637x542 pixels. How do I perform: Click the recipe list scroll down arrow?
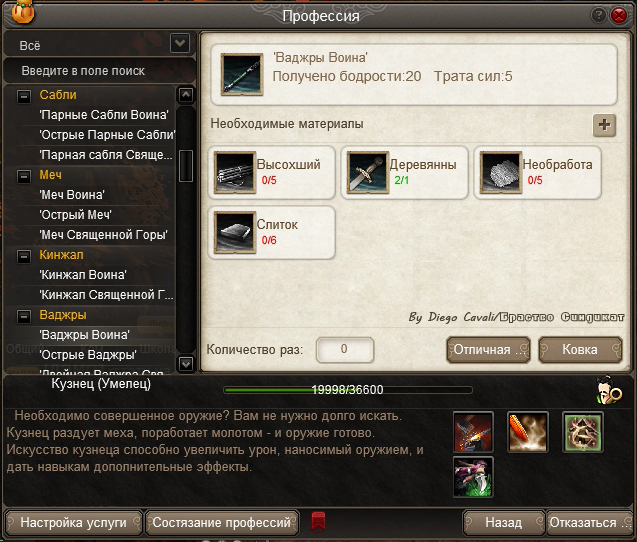pyautogui.click(x=186, y=364)
